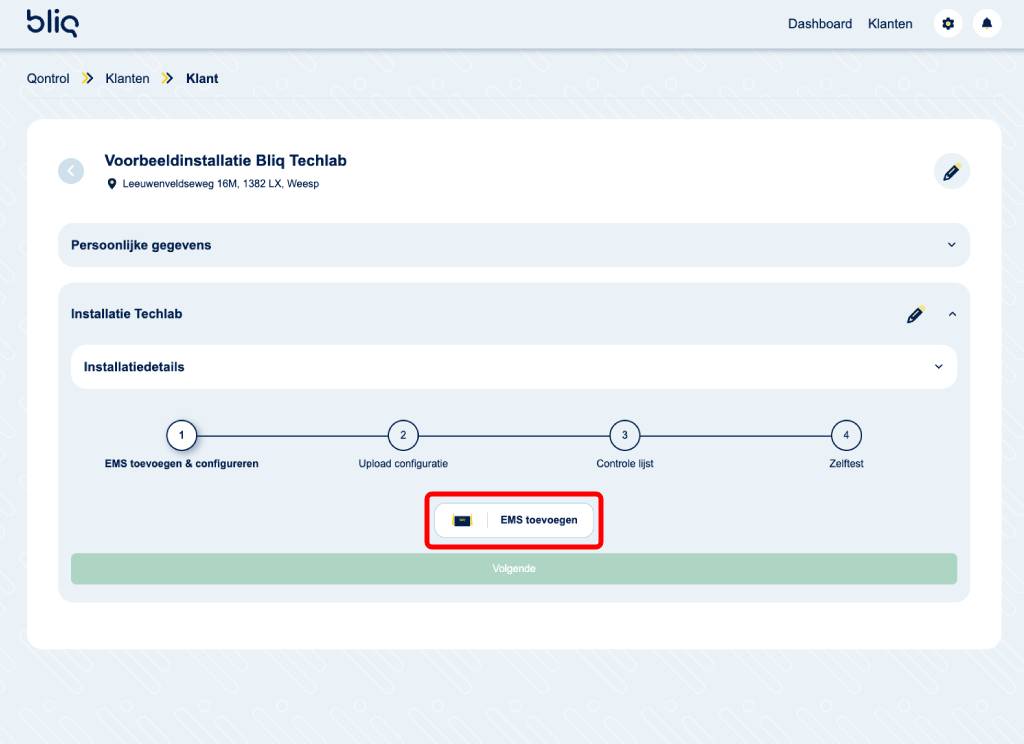Edit Installatie Techlab with pencil icon
This screenshot has width=1024, height=744.
(915, 314)
